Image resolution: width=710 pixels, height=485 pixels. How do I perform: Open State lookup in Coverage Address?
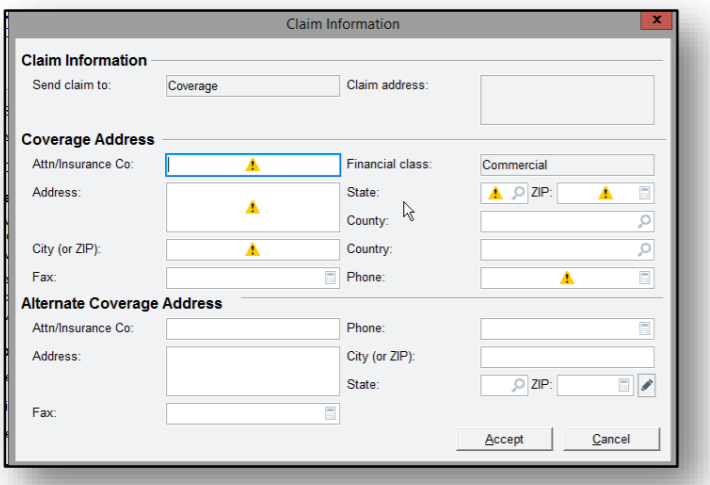[518, 193]
